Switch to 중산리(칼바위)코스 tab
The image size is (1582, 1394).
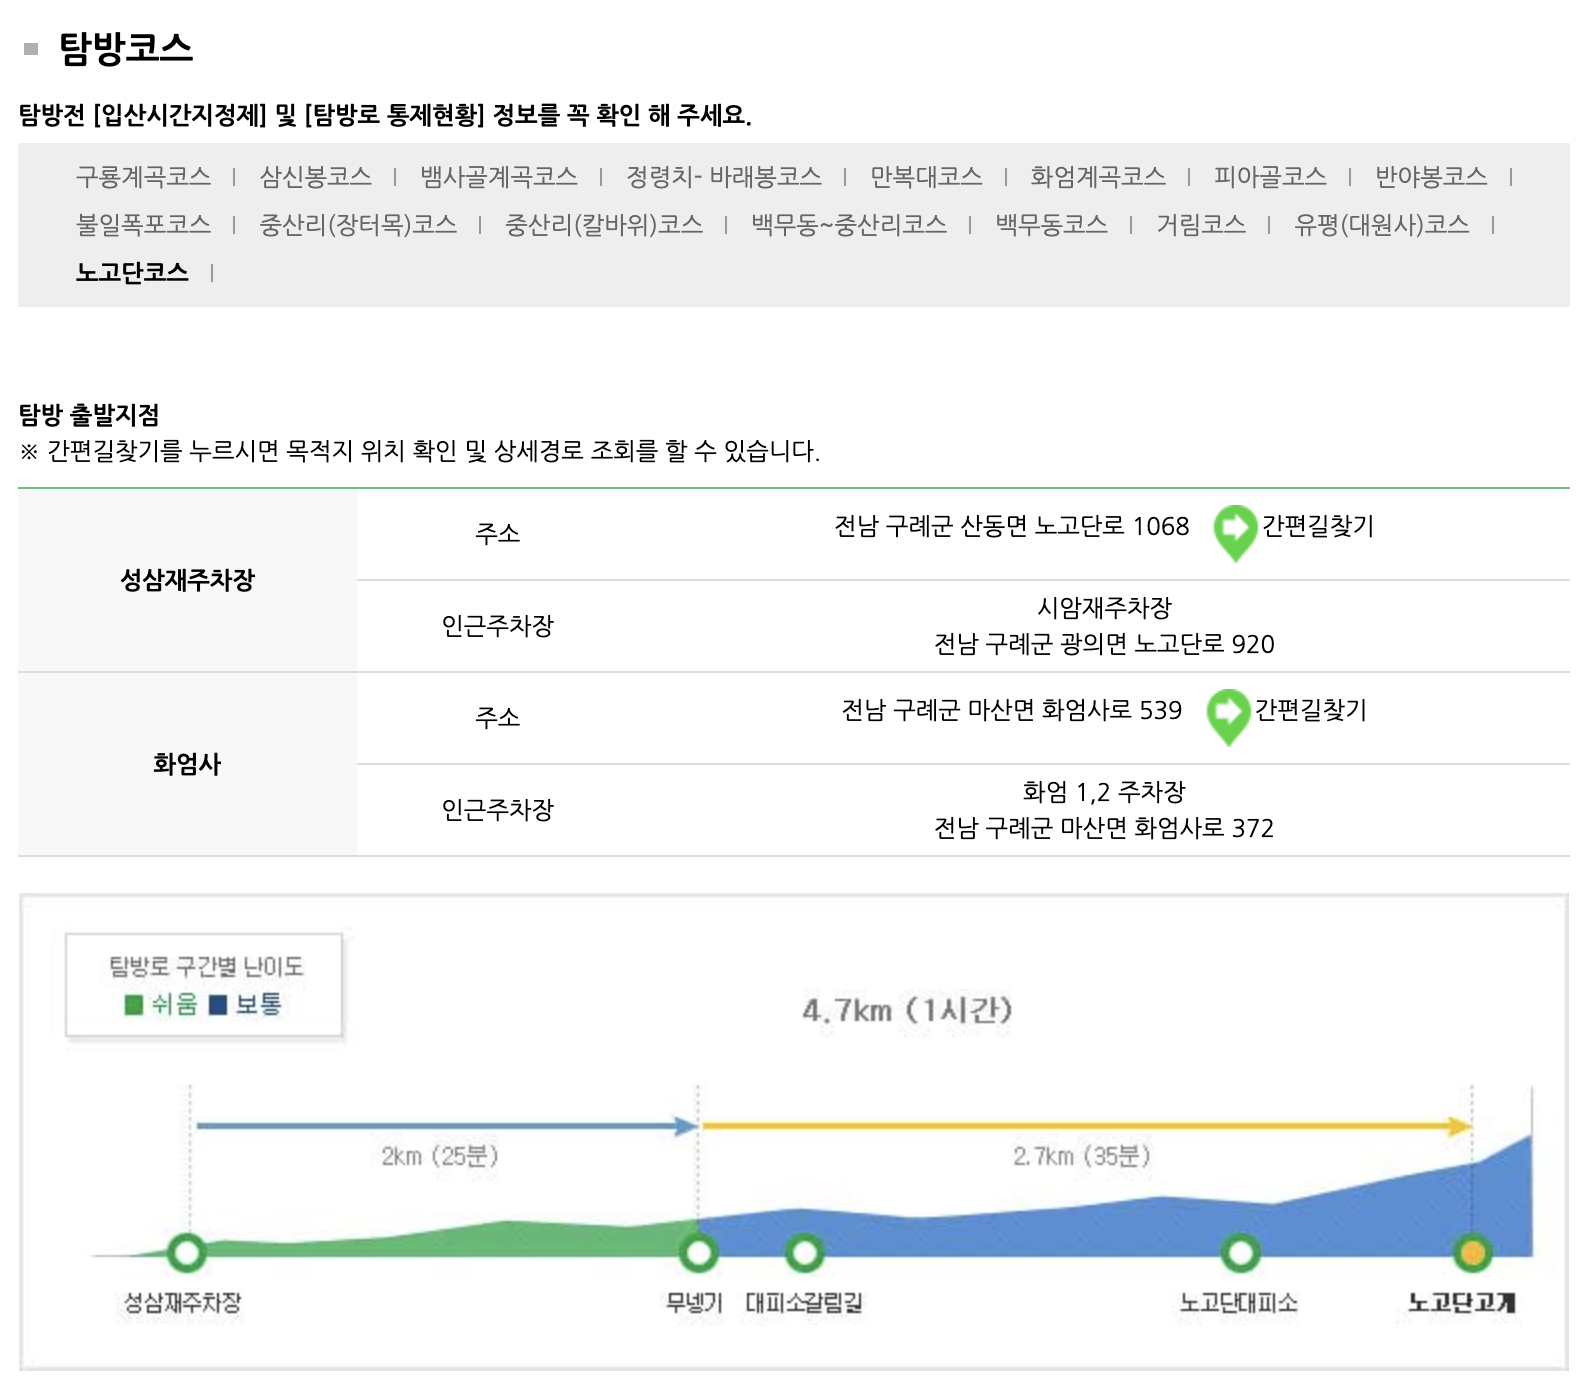(604, 225)
